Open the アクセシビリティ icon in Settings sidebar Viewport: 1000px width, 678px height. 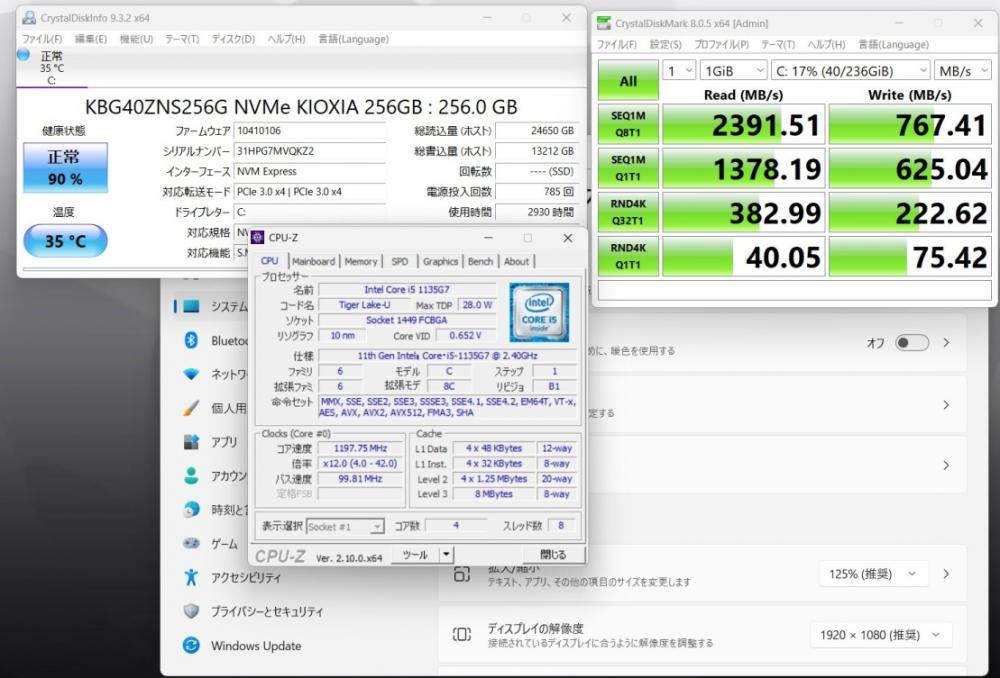[x=191, y=577]
